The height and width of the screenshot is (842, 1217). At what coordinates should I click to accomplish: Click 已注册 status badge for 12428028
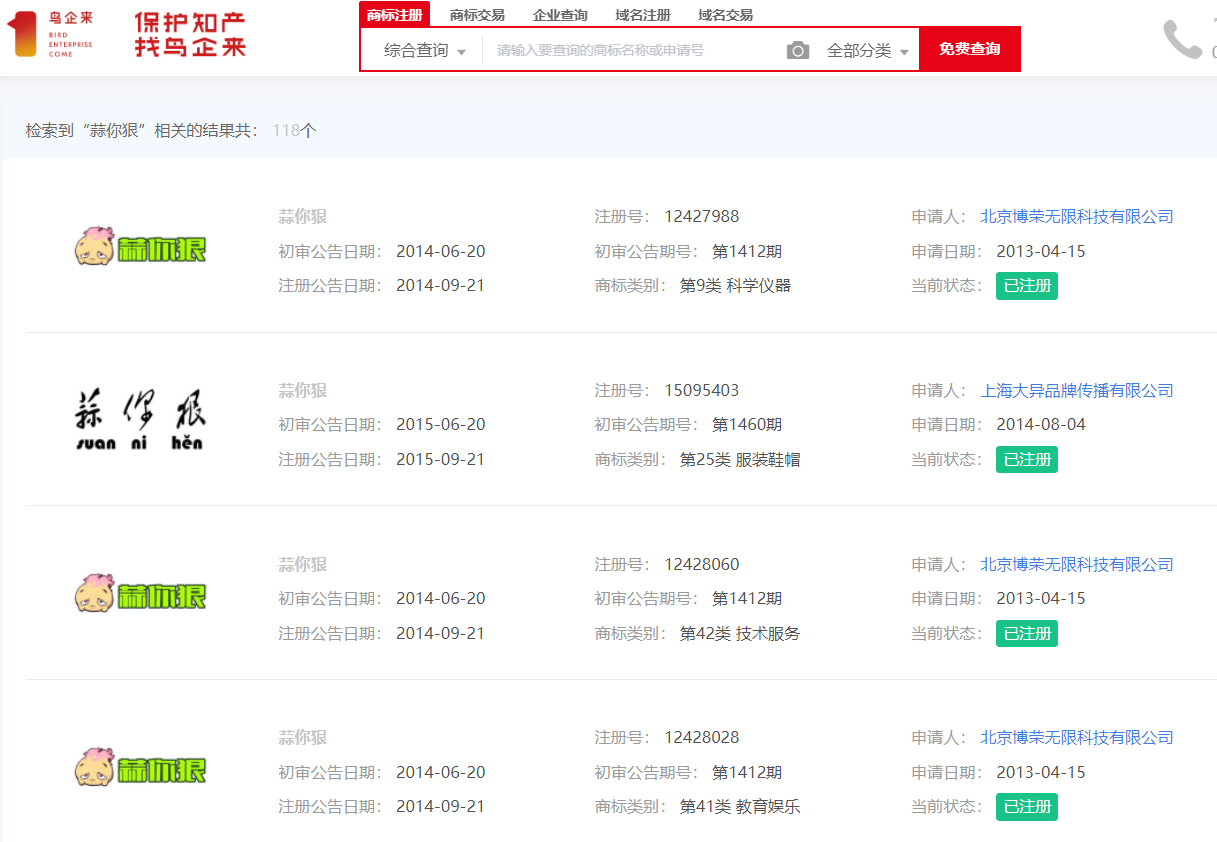coord(1027,807)
